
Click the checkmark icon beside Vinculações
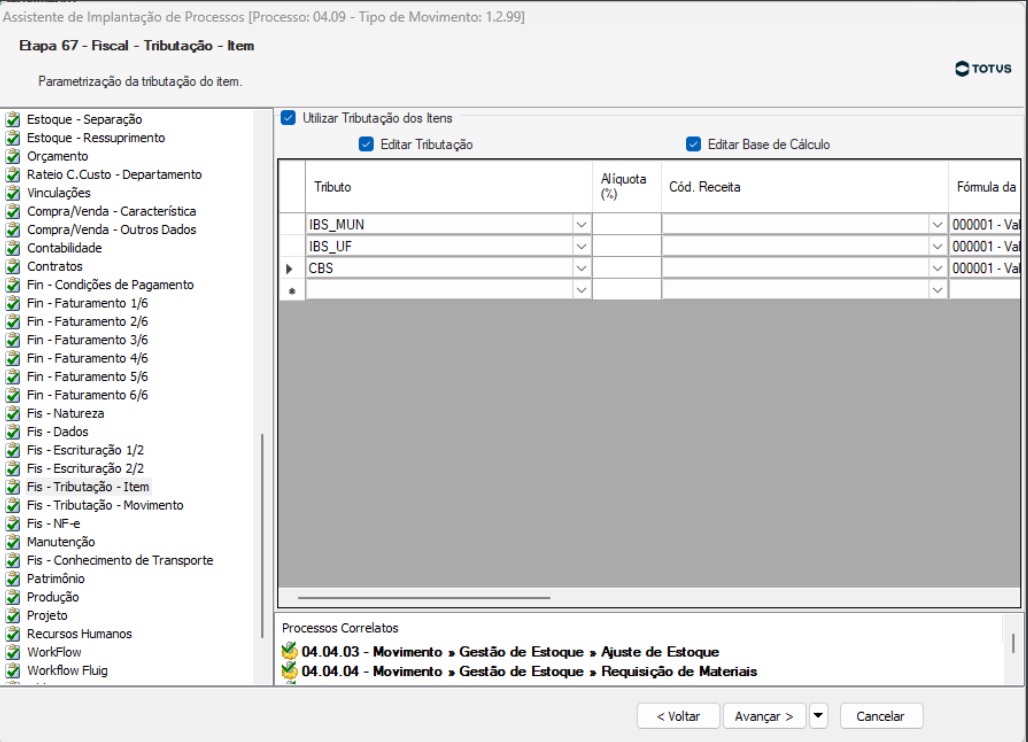click(13, 193)
